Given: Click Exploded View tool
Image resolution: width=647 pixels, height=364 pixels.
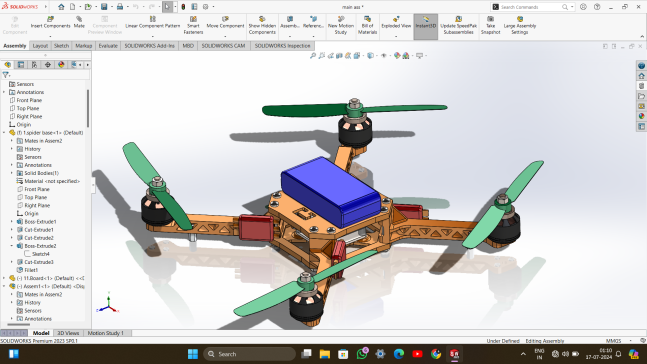Looking at the screenshot, I should pos(396,22).
